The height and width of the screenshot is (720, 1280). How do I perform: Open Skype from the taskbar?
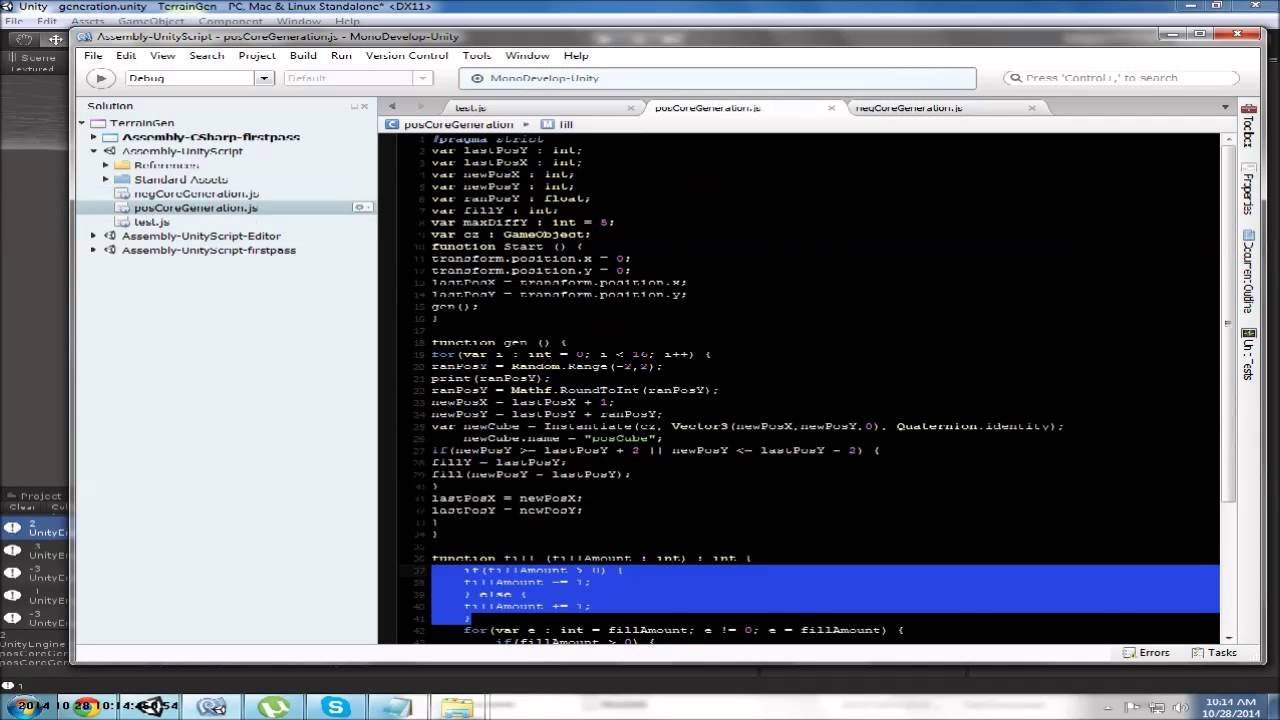click(334, 707)
